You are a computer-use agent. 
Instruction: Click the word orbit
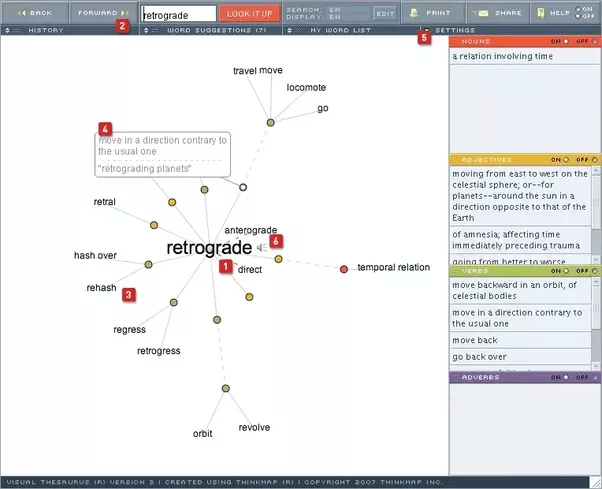[202, 433]
